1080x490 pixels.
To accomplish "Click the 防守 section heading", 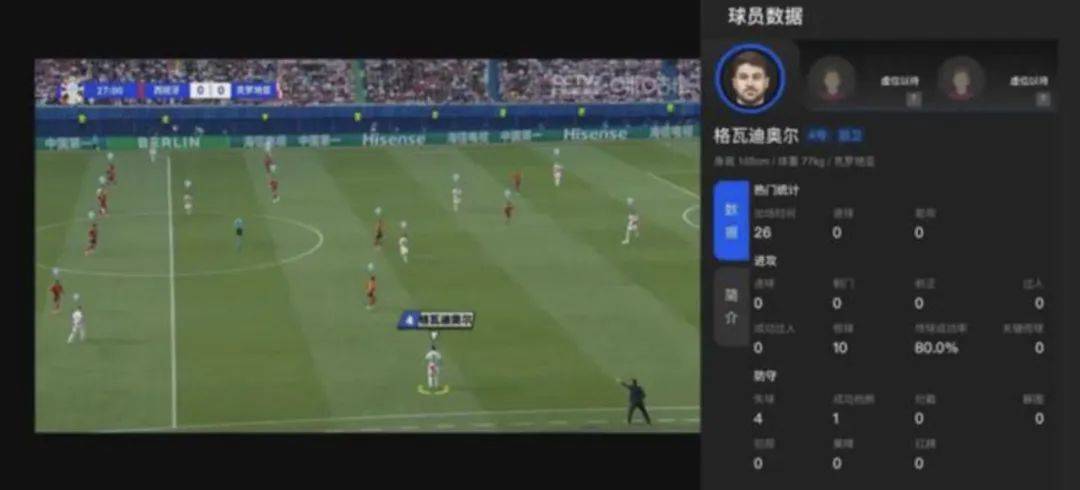I will coord(766,376).
